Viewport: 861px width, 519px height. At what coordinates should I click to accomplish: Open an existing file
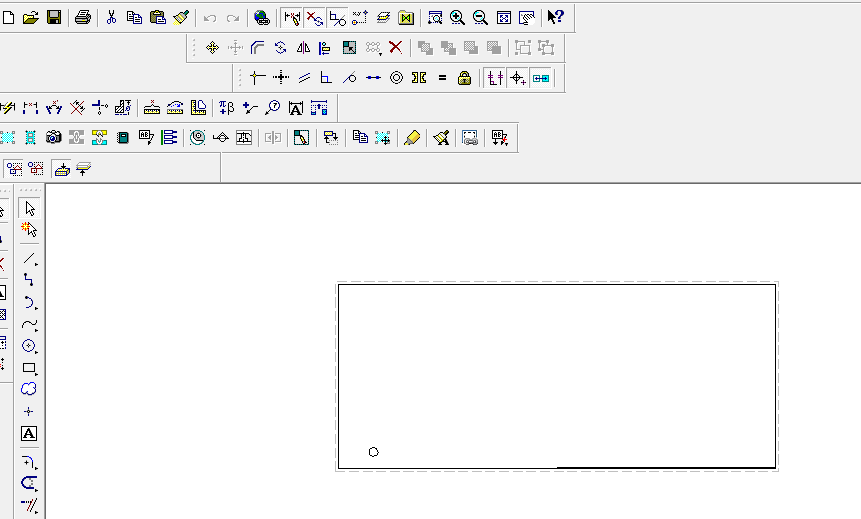[x=31, y=18]
